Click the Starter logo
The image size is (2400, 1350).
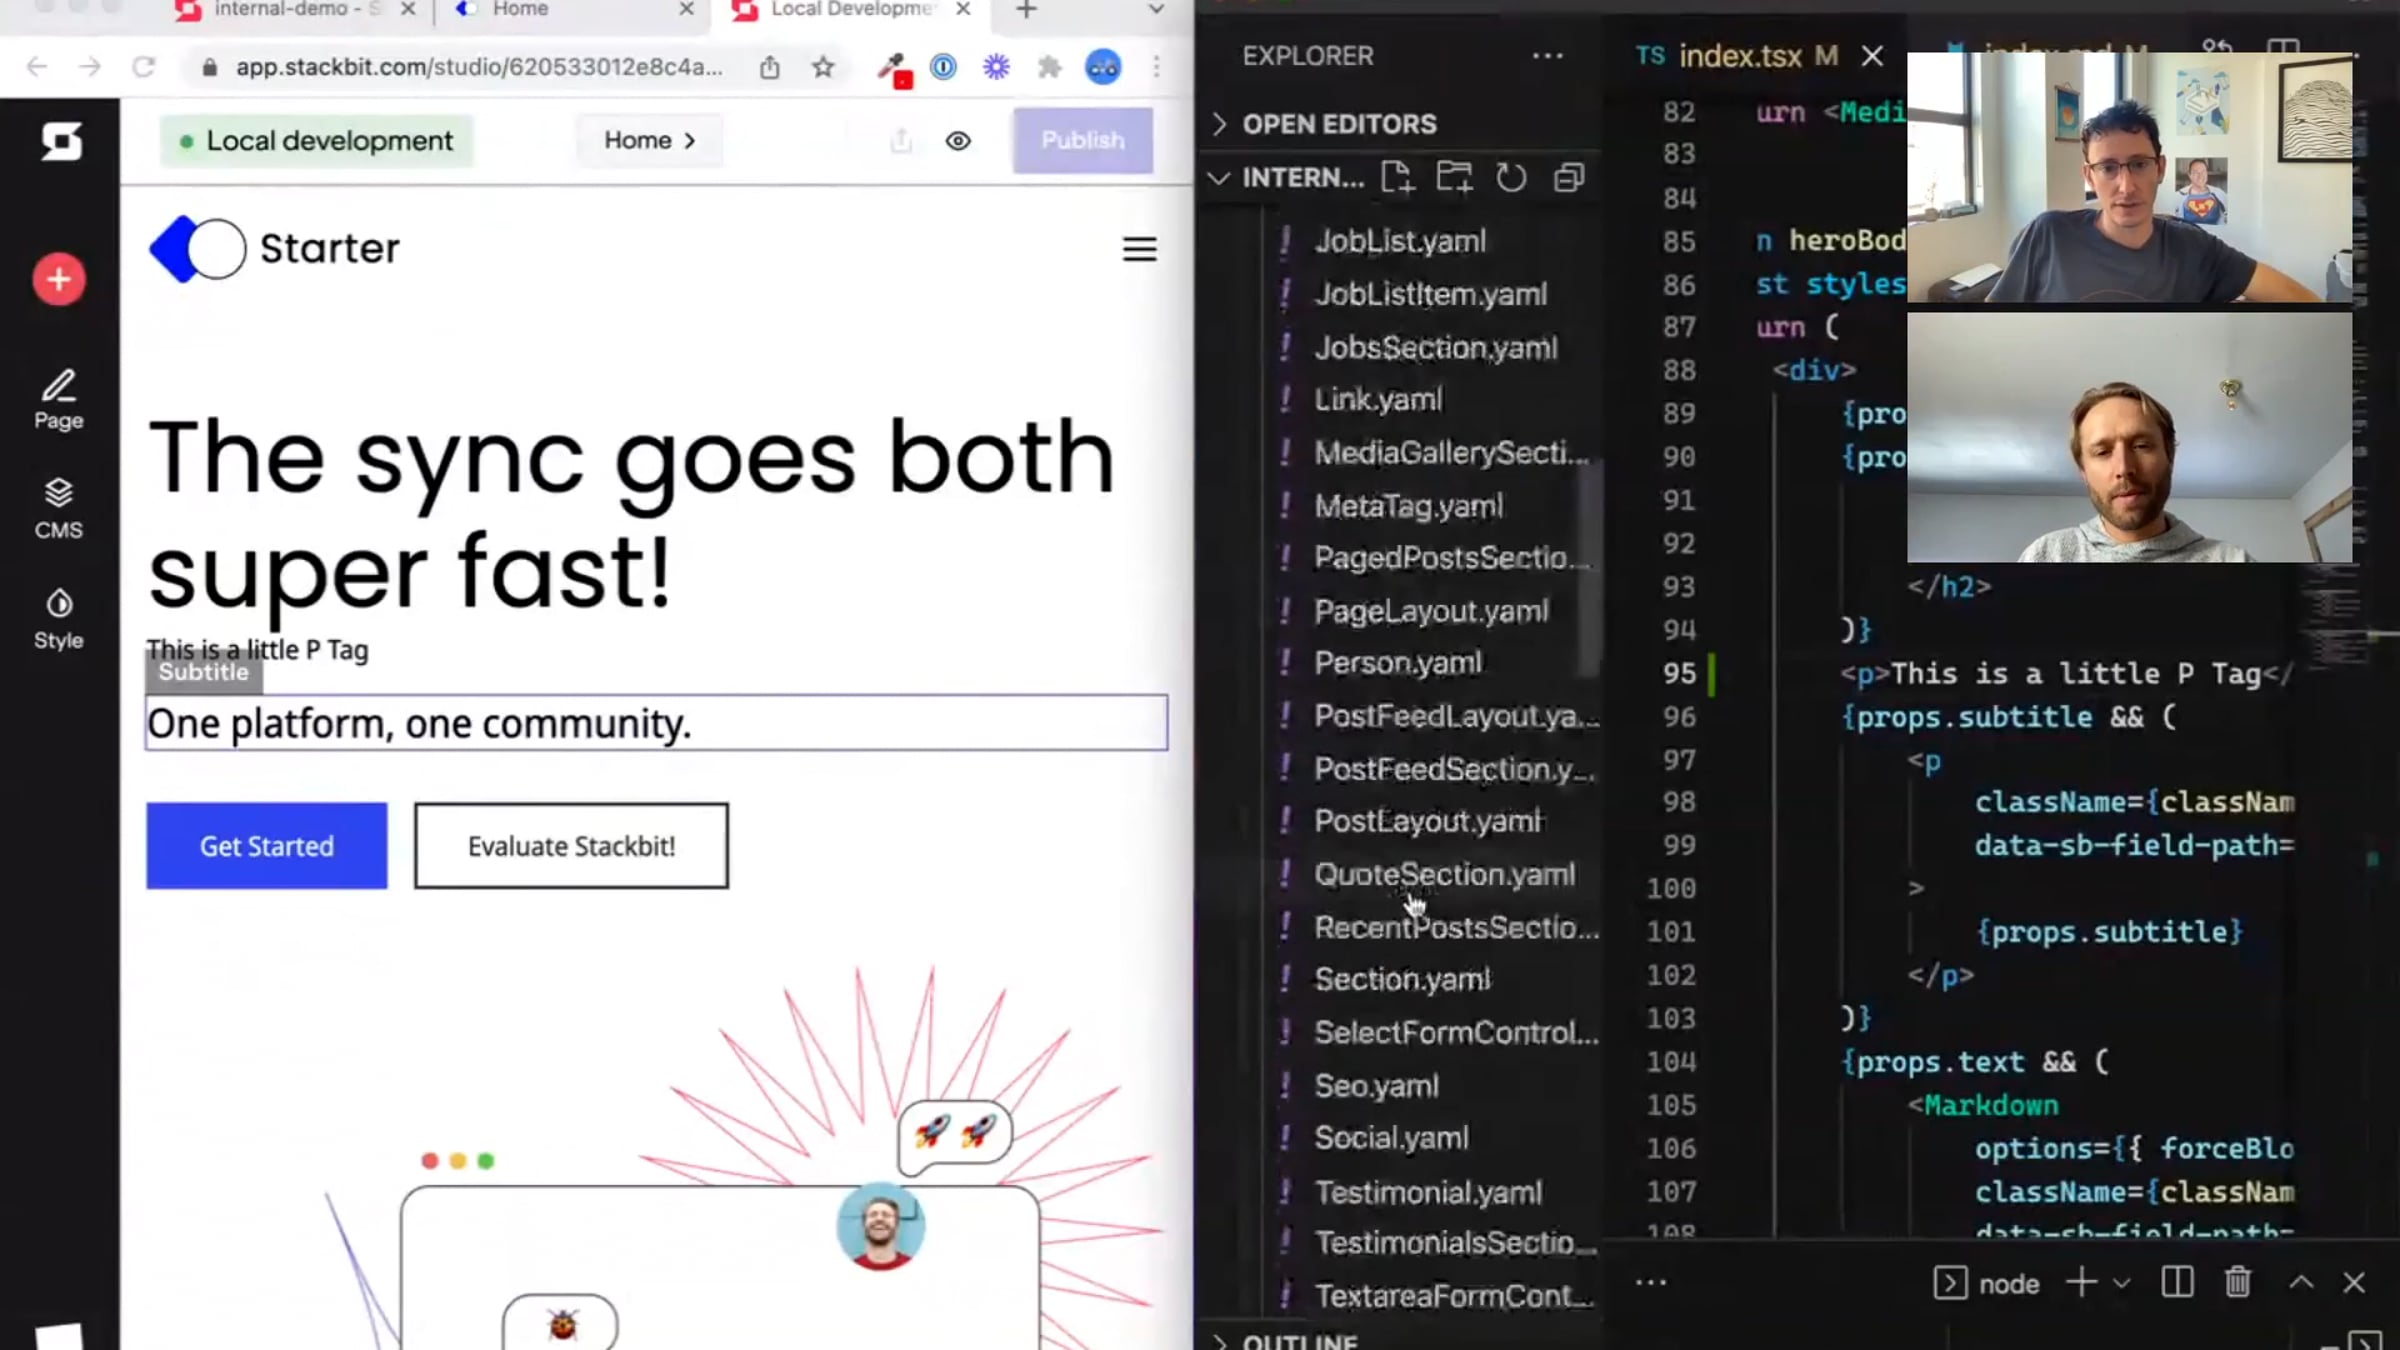pos(274,248)
